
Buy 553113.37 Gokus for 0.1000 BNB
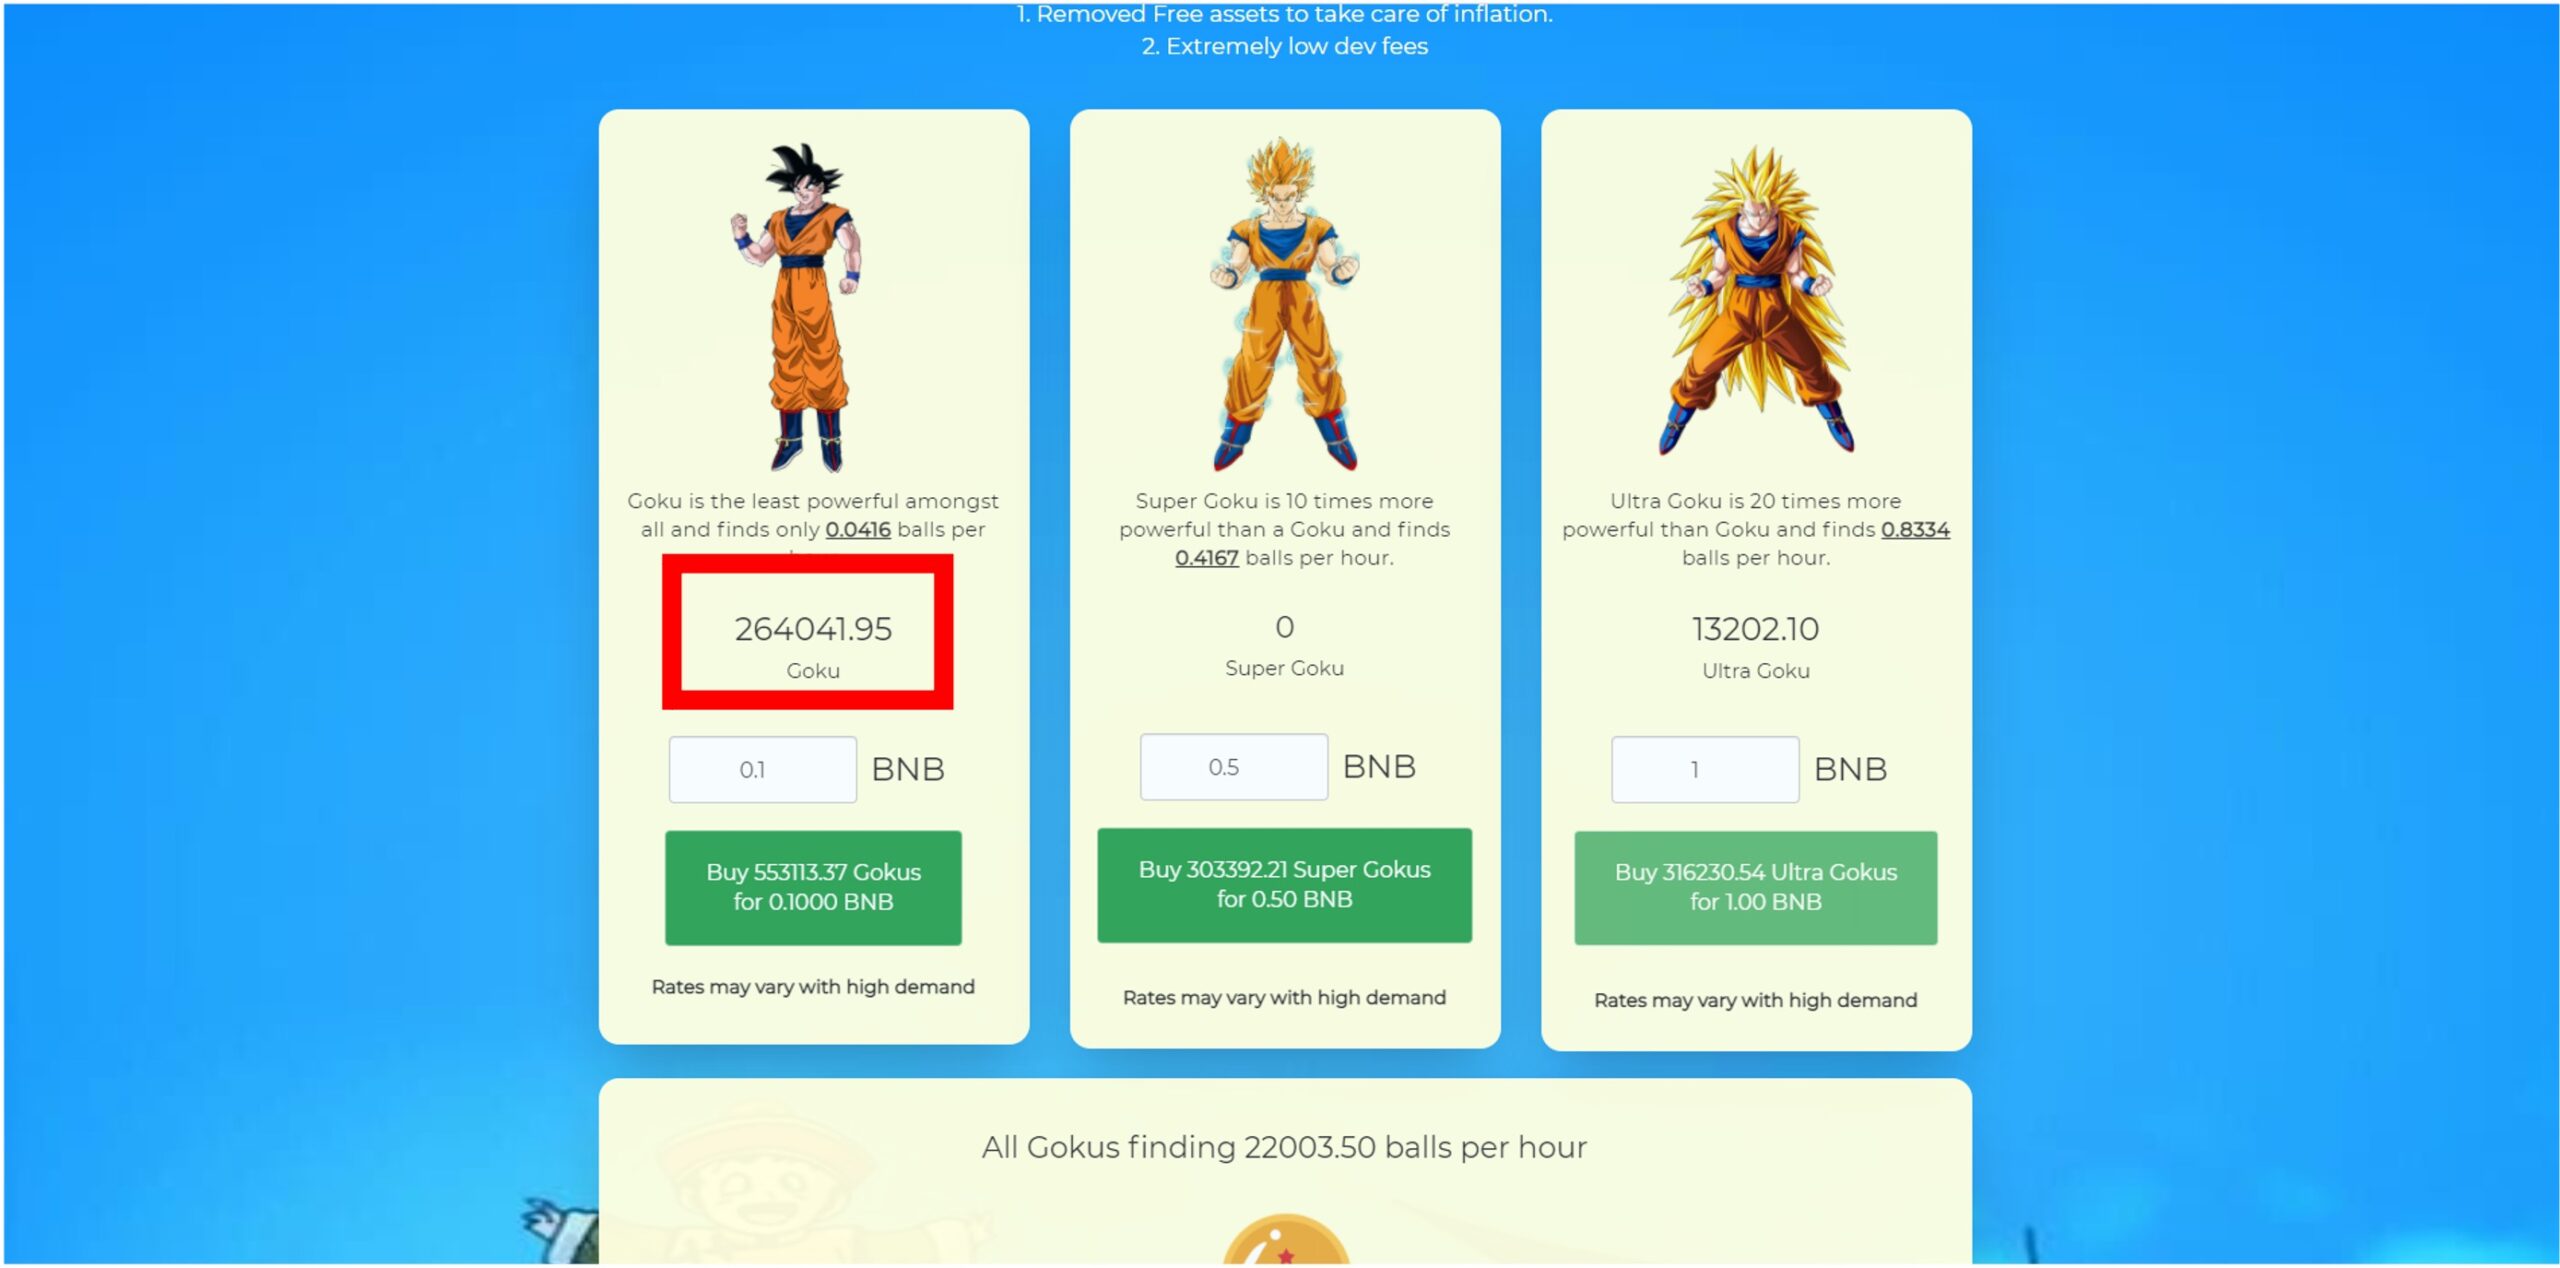coord(813,887)
